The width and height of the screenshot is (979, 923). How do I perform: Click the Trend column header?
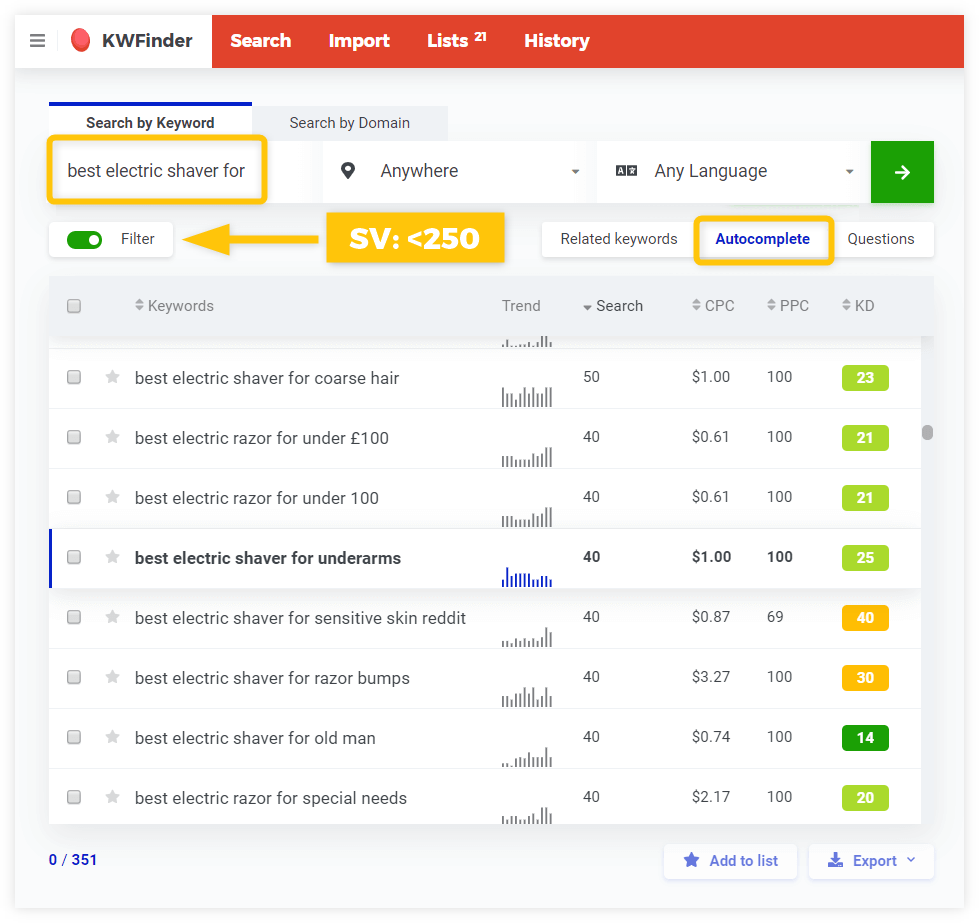(x=521, y=305)
